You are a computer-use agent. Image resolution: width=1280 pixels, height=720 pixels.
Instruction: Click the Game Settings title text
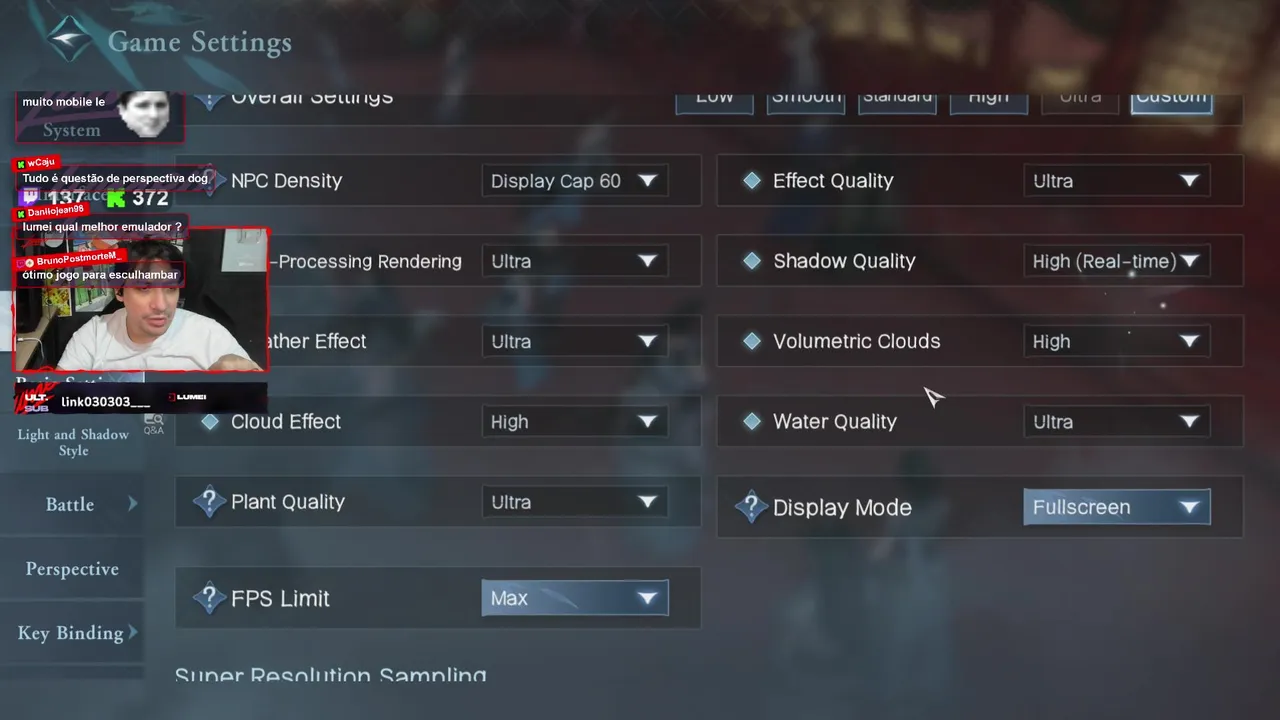point(200,42)
